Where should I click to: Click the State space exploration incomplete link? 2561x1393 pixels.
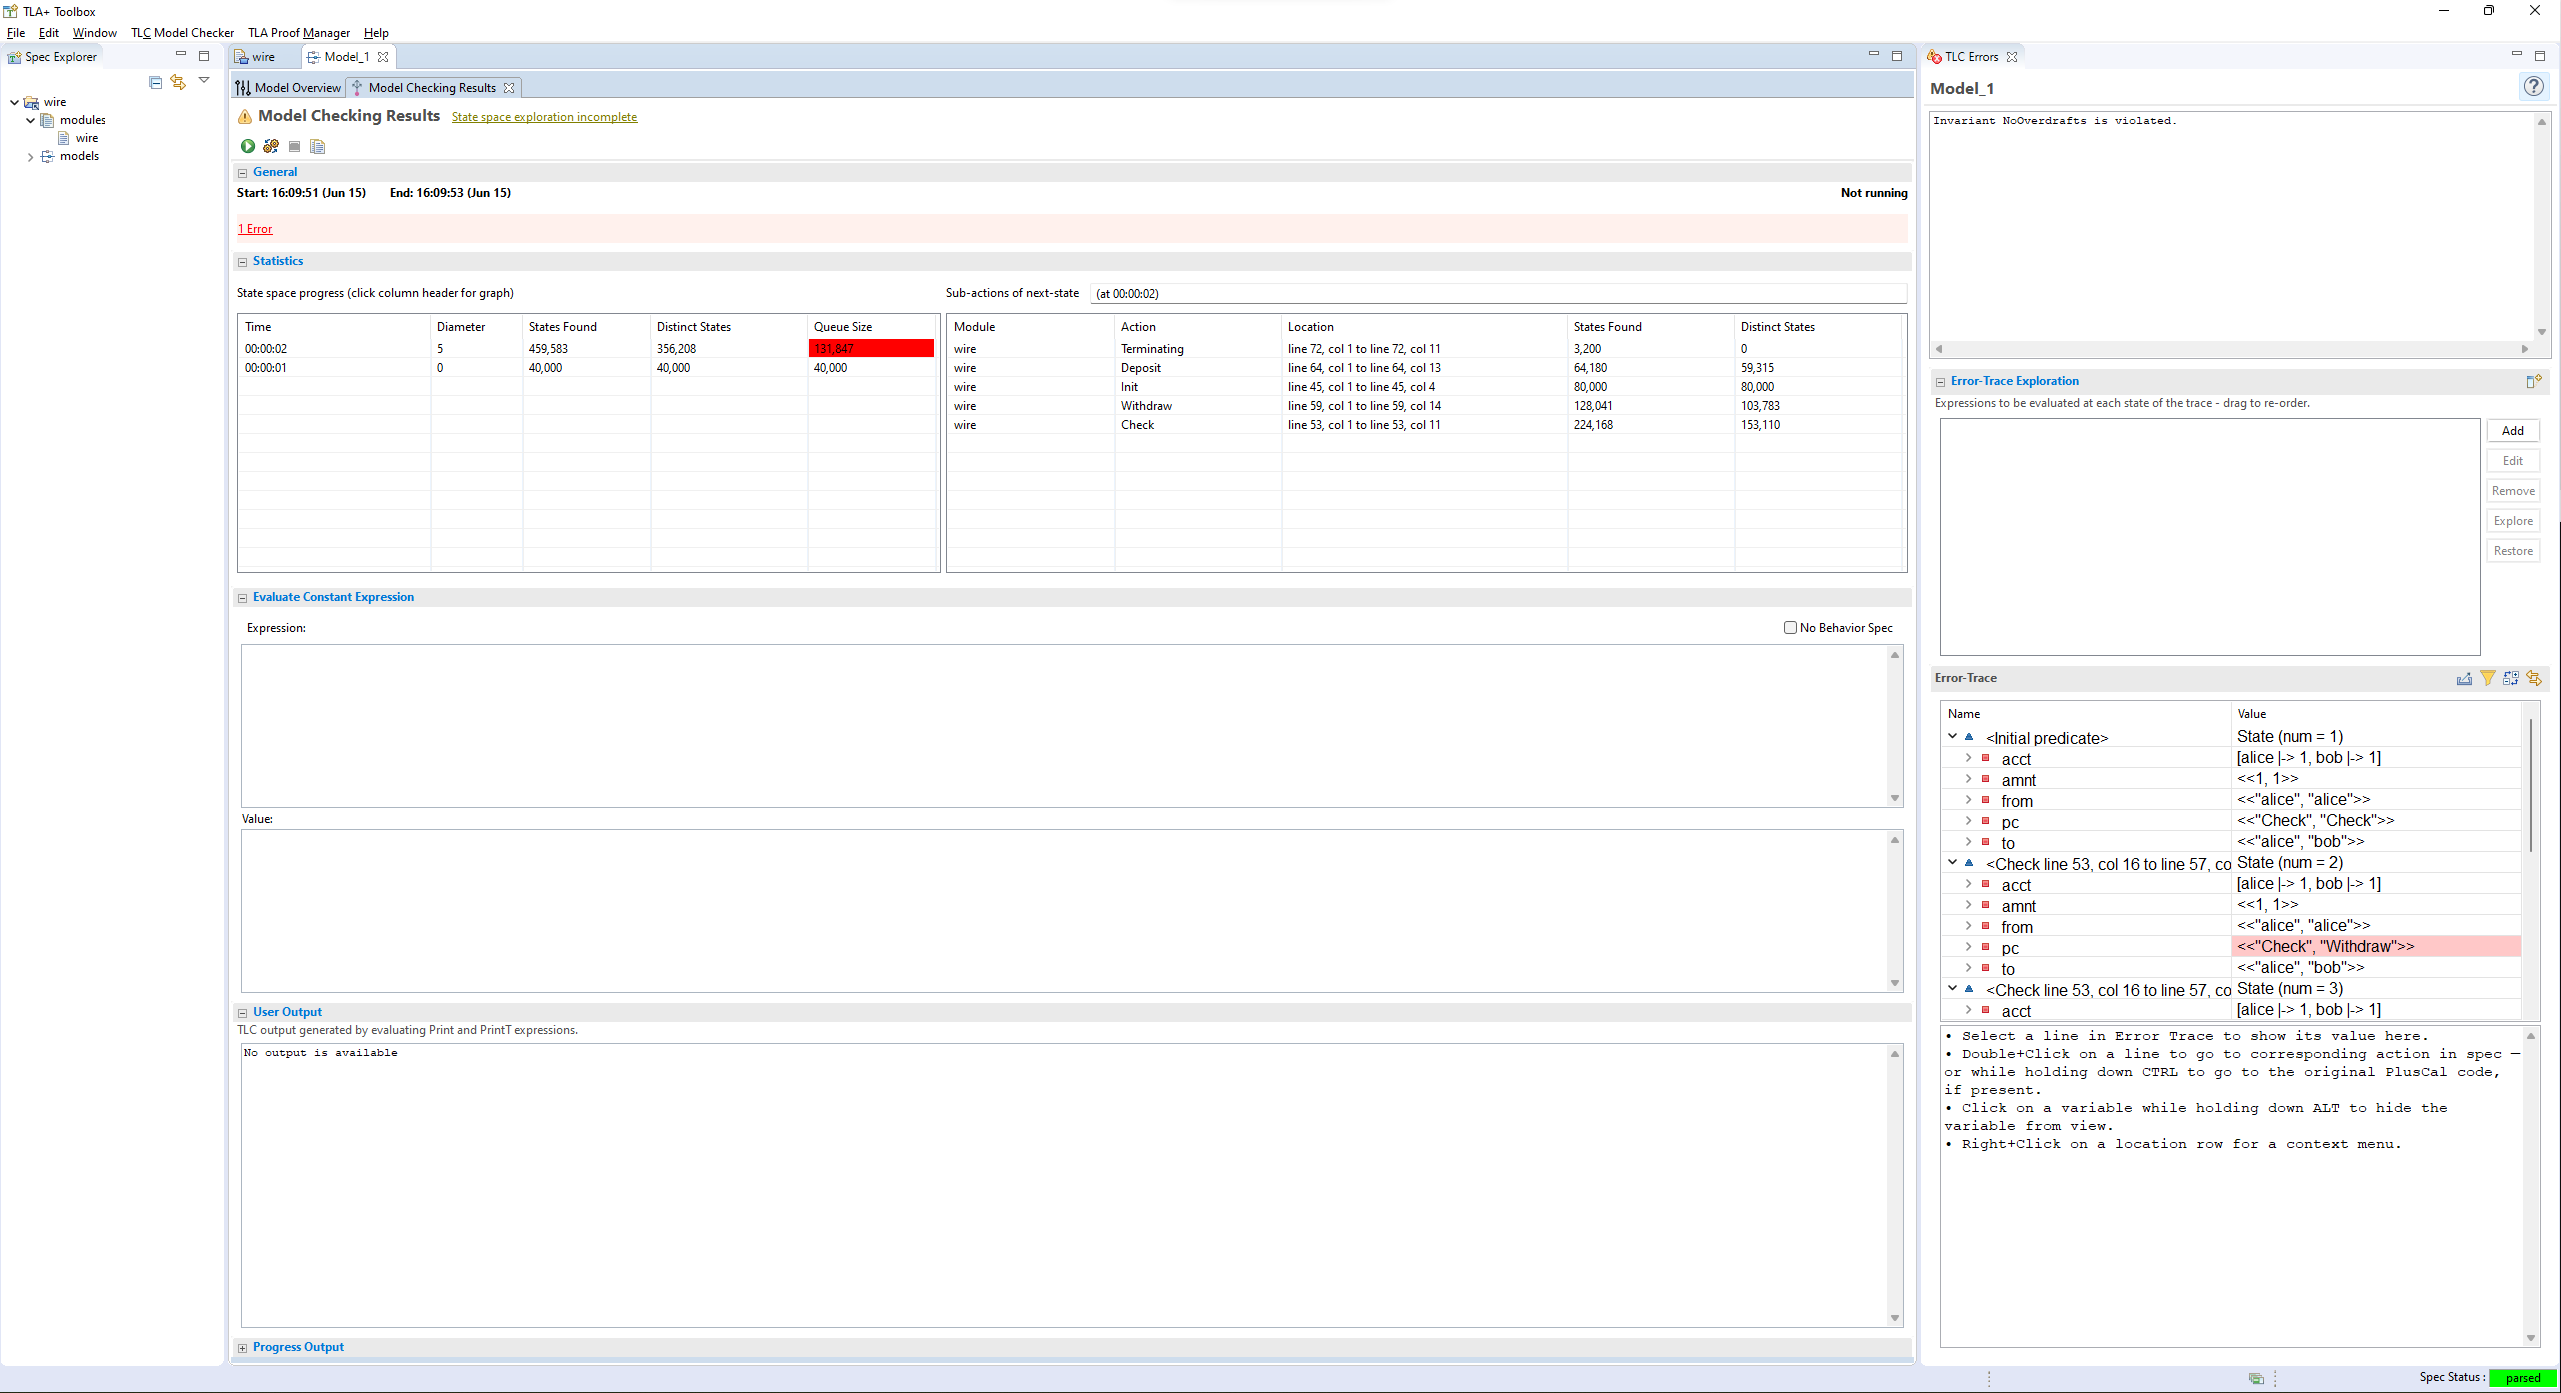click(544, 117)
